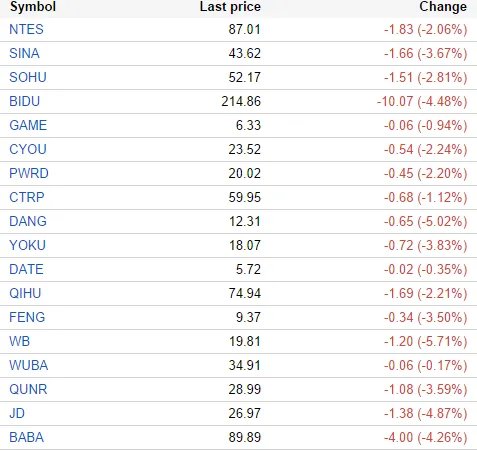The width and height of the screenshot is (477, 451).
Task: Open the QUNR stock link
Action: pos(28,389)
